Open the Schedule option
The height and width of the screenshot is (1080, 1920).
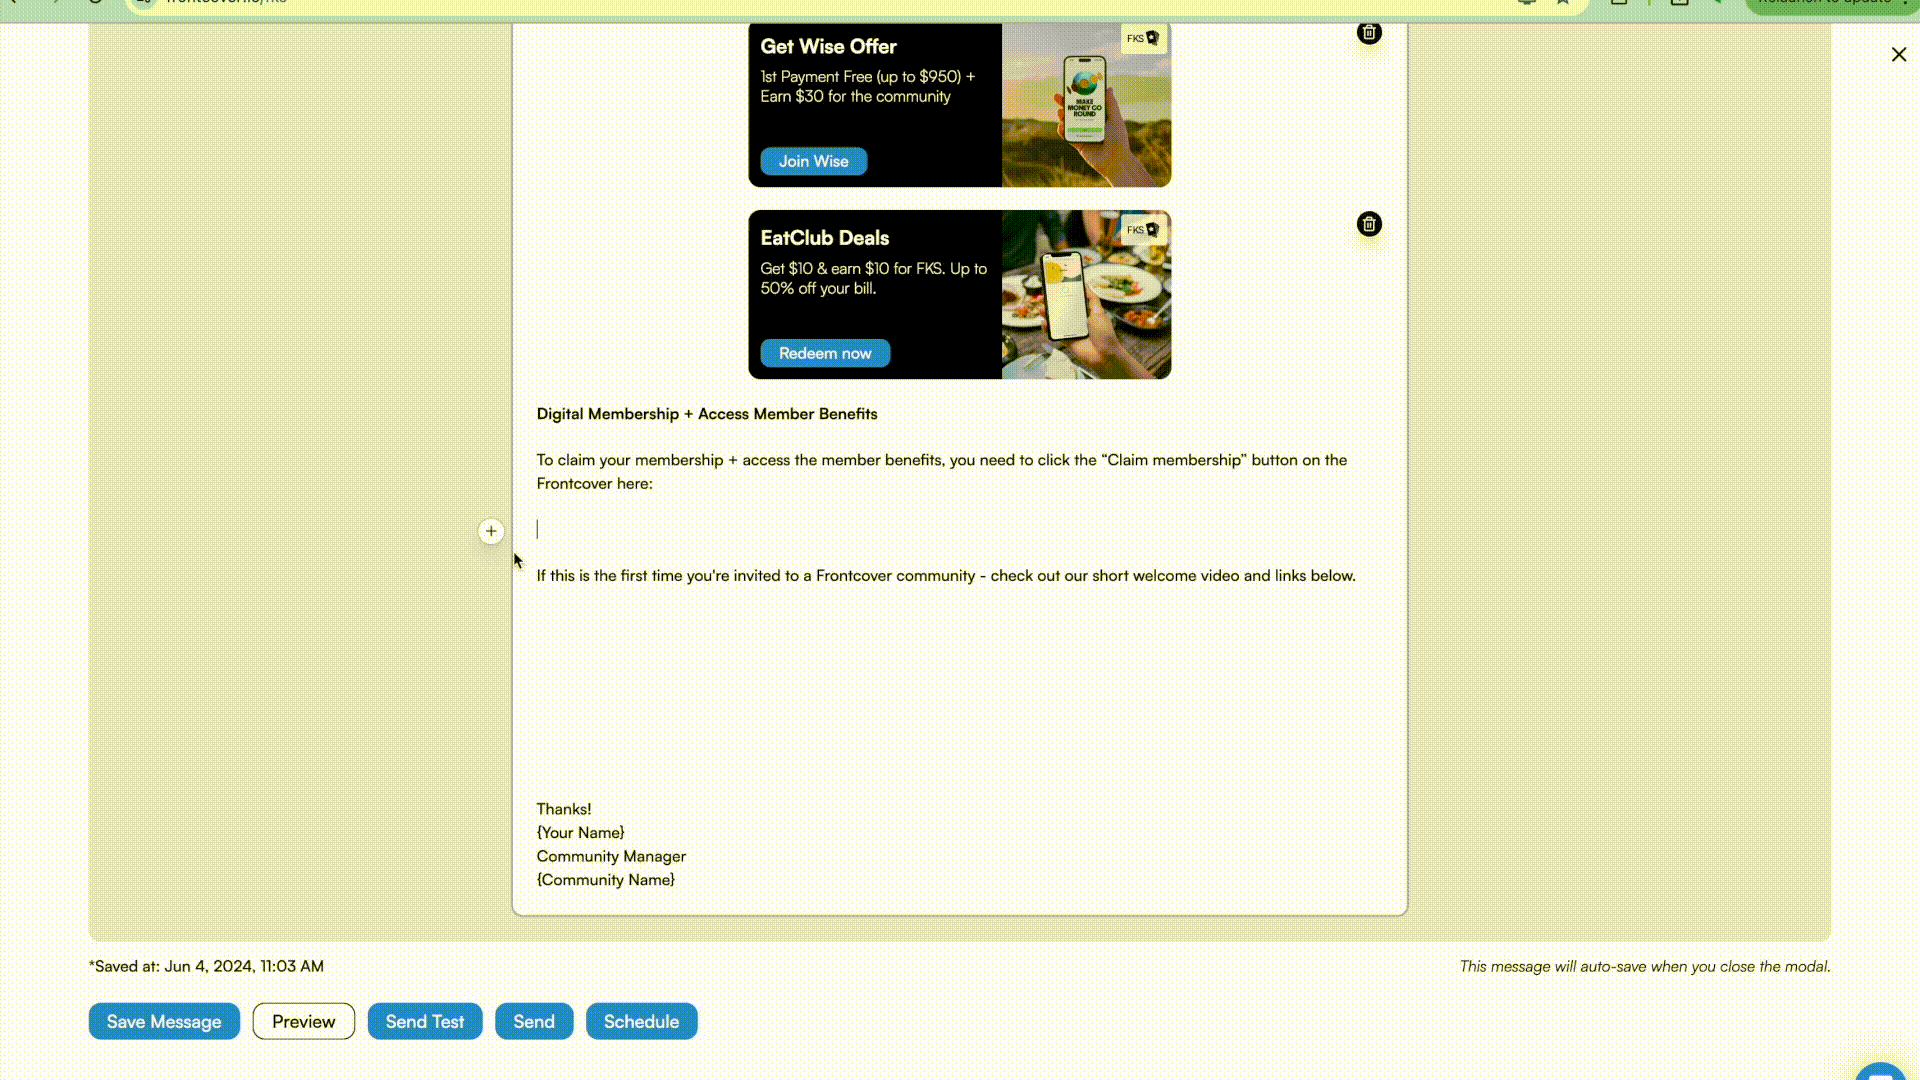[x=641, y=1021]
